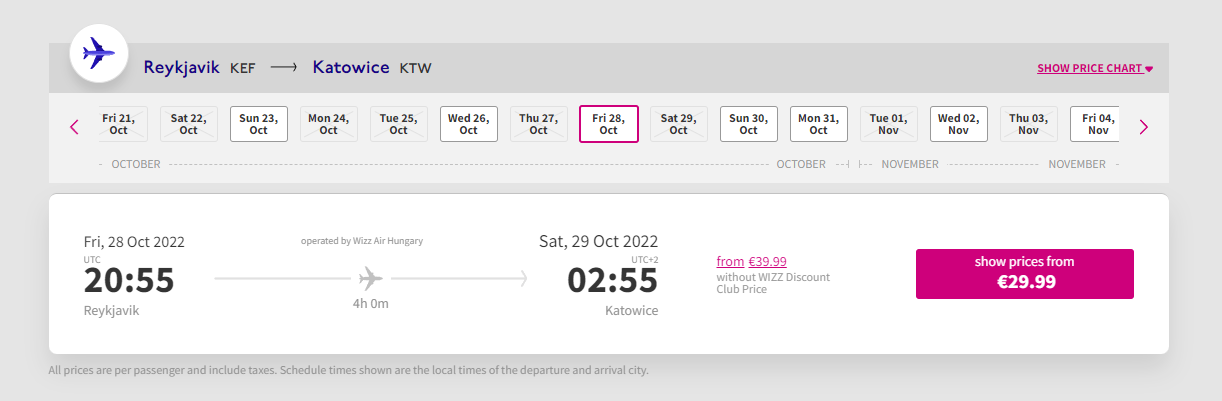
Task: Choose Mon 31, Oct date tab
Action: pos(819,124)
